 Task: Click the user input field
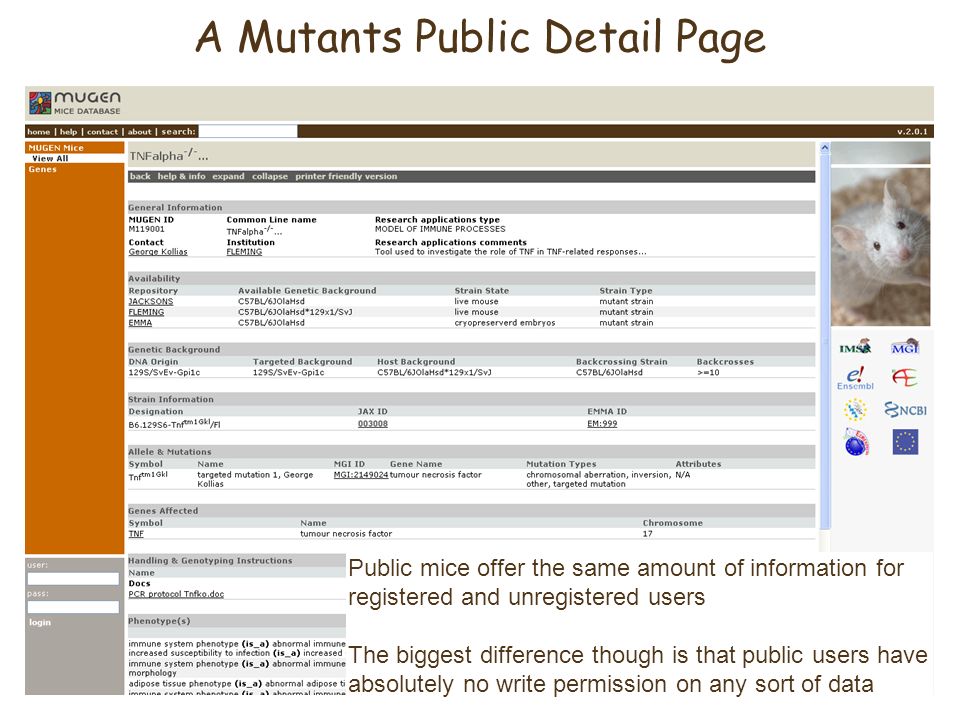pyautogui.click(x=73, y=579)
